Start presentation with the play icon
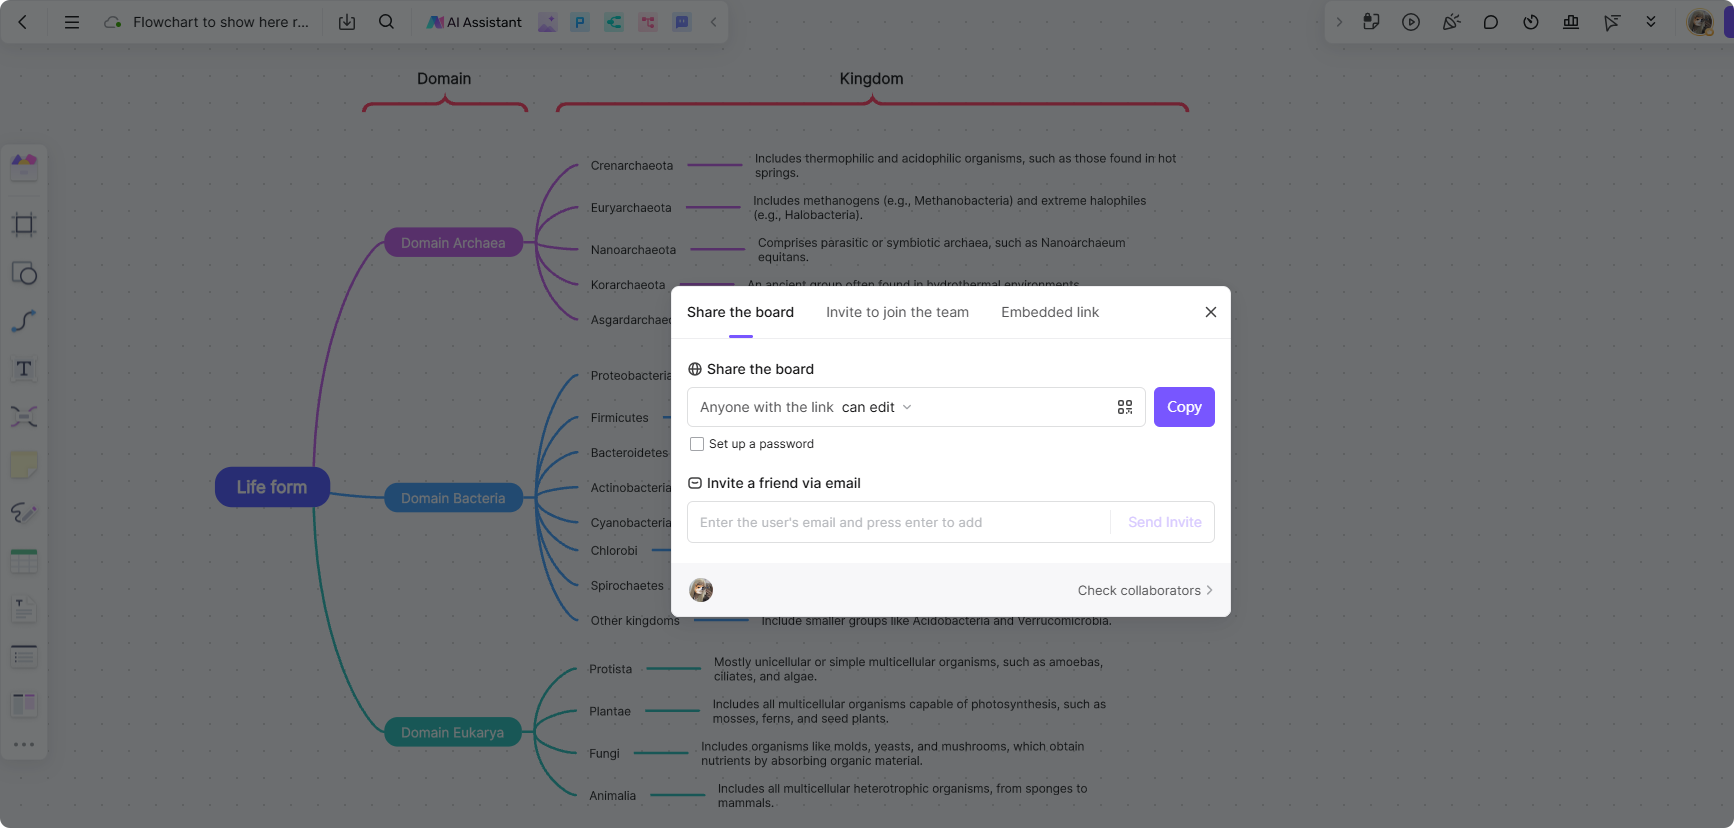1734x828 pixels. click(1411, 22)
